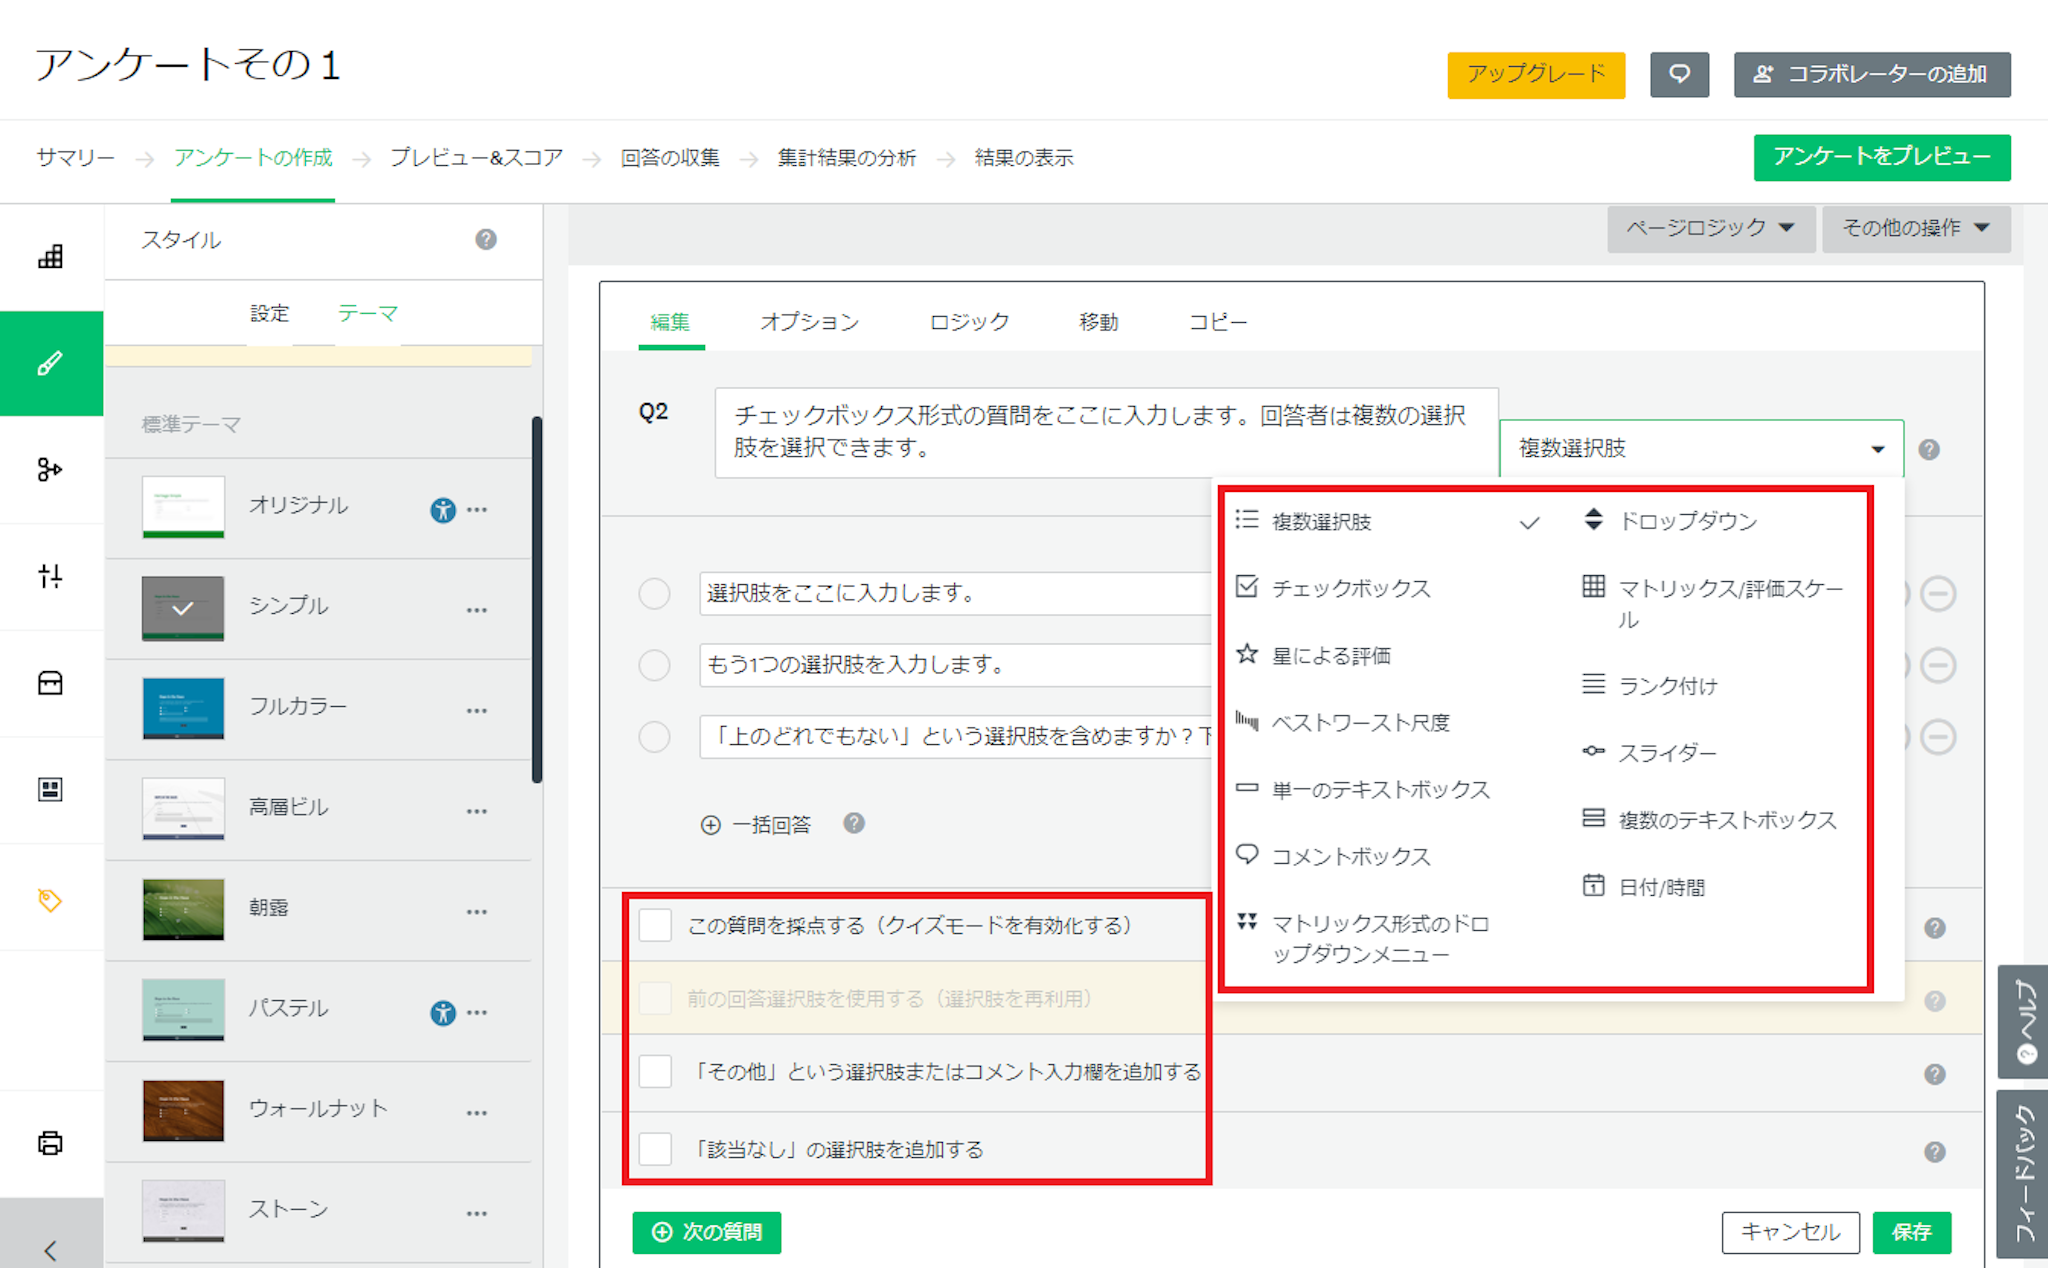Click the help icon beside スタイル
This screenshot has height=1268, width=2048.
(x=486, y=240)
